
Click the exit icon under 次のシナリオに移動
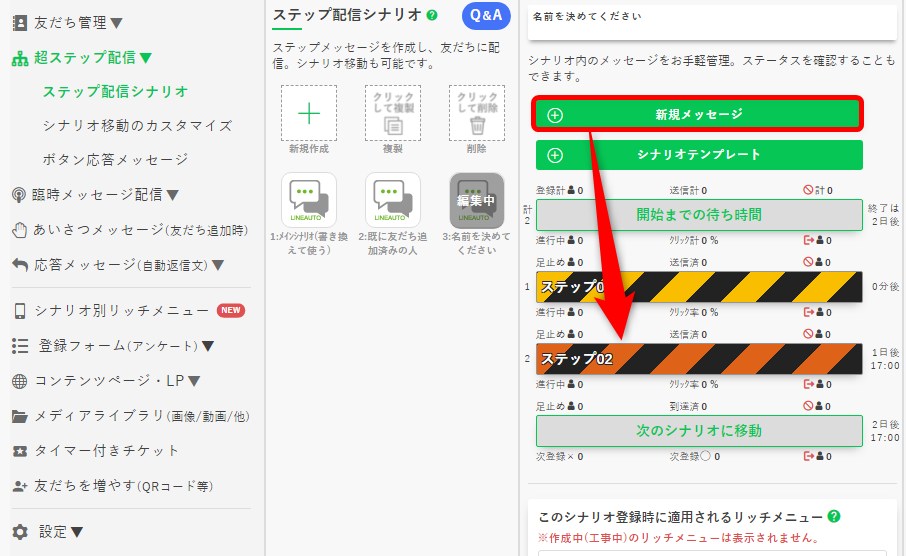(x=808, y=457)
